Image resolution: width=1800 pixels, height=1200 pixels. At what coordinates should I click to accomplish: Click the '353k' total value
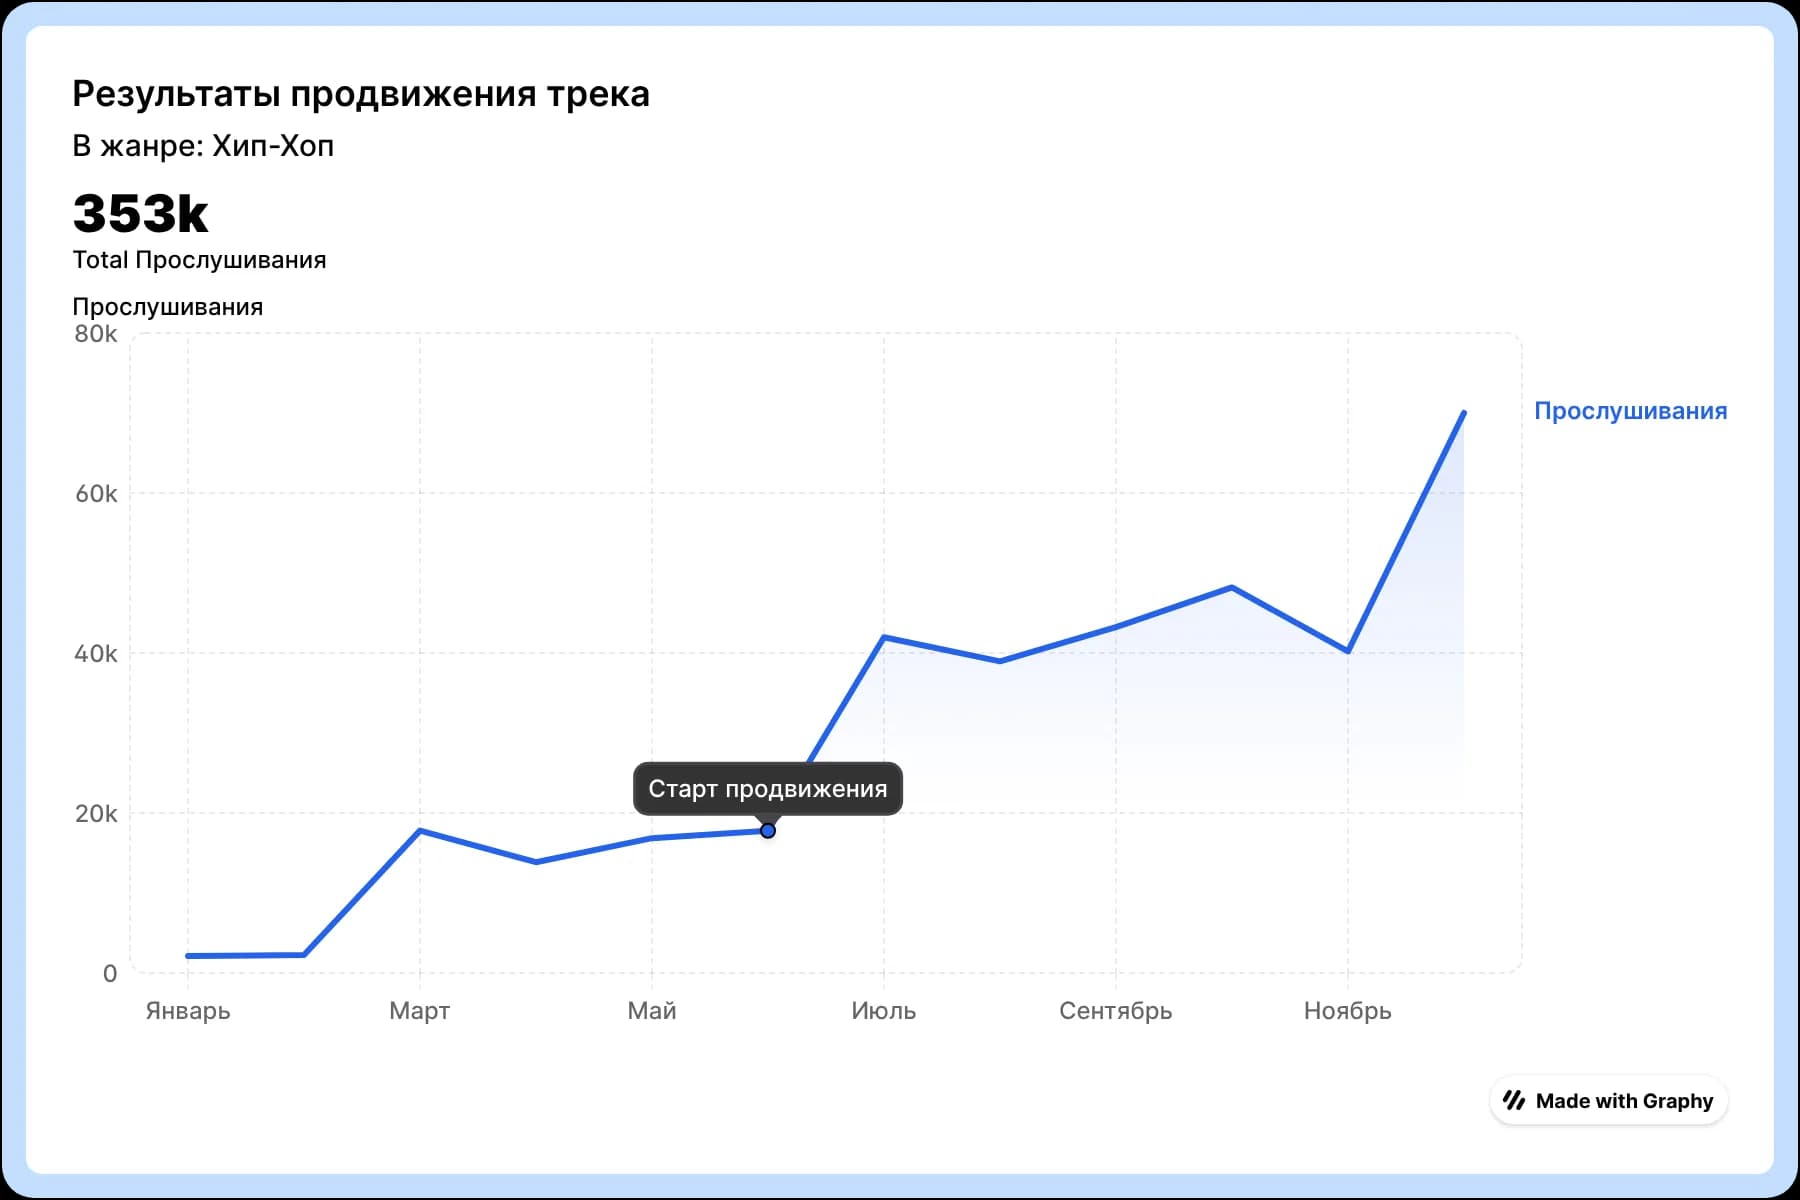point(141,213)
